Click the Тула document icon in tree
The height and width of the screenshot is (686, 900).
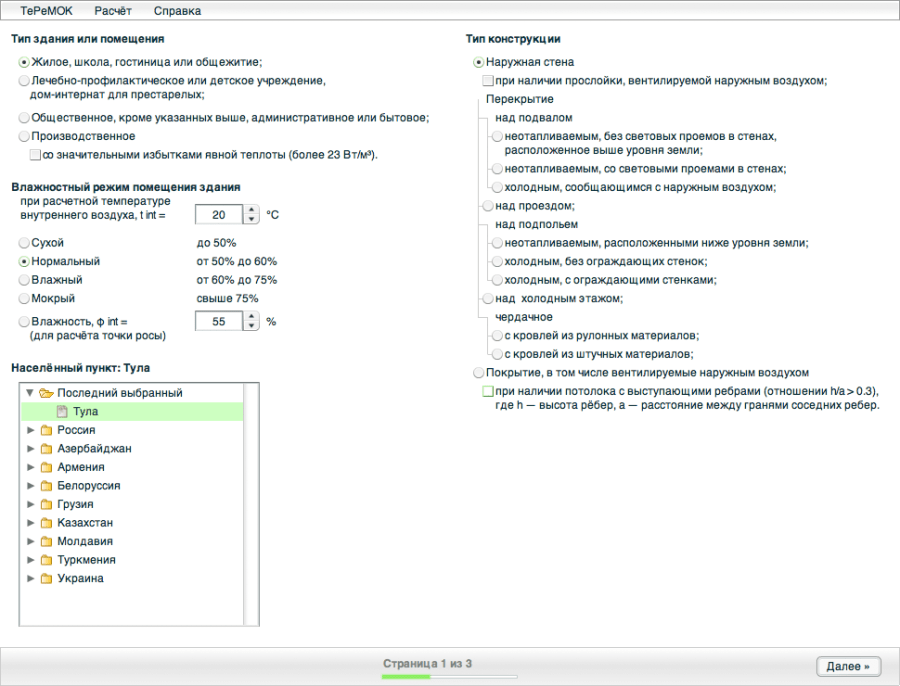pyautogui.click(x=62, y=411)
